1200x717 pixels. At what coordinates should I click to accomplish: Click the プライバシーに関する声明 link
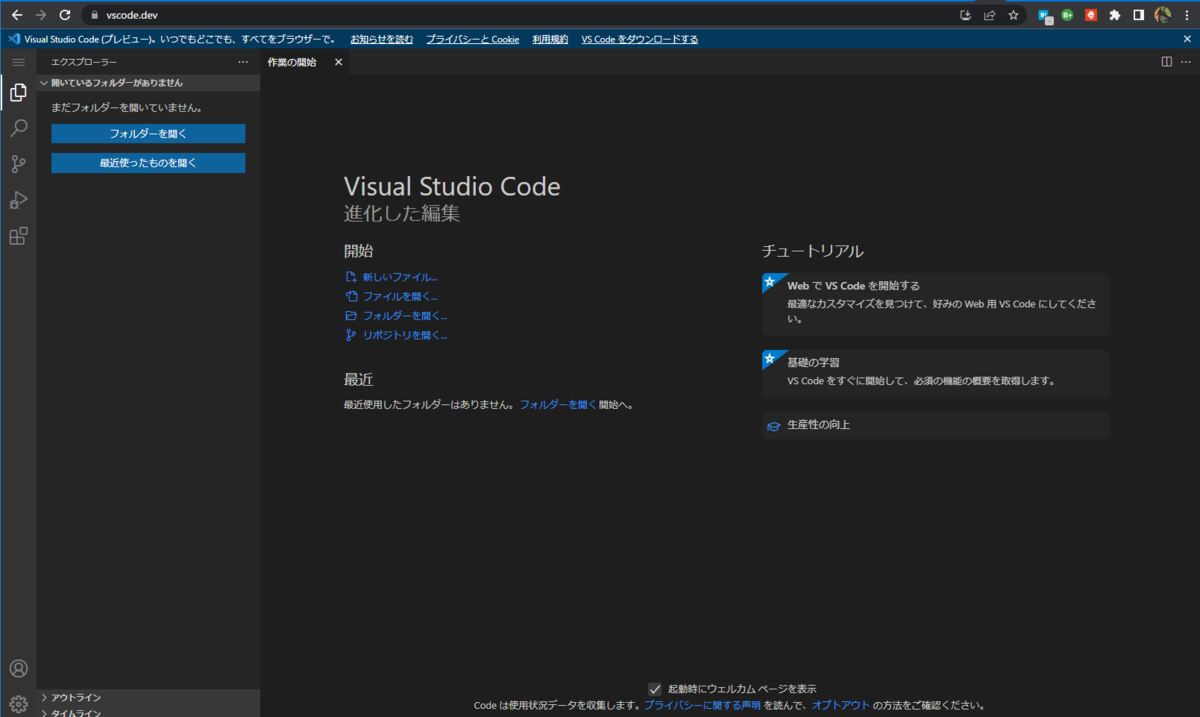click(702, 706)
